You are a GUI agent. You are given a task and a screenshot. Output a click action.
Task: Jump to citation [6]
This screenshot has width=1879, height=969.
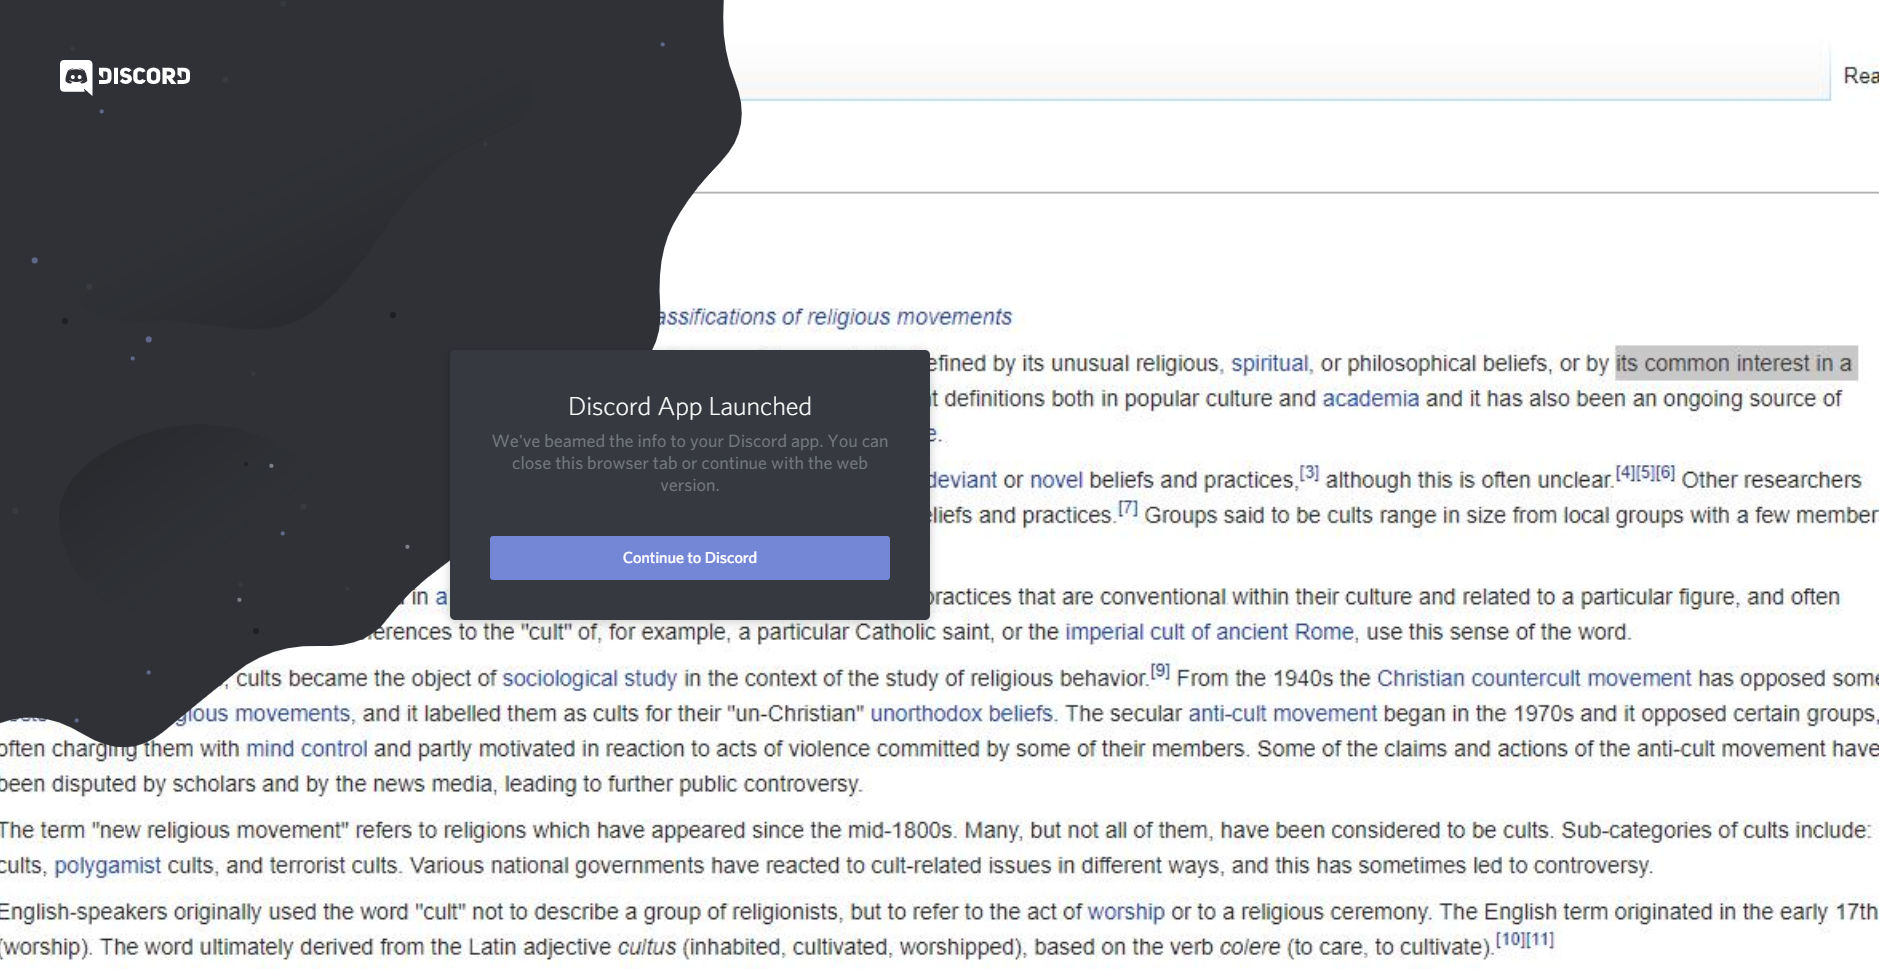pyautogui.click(x=1665, y=473)
